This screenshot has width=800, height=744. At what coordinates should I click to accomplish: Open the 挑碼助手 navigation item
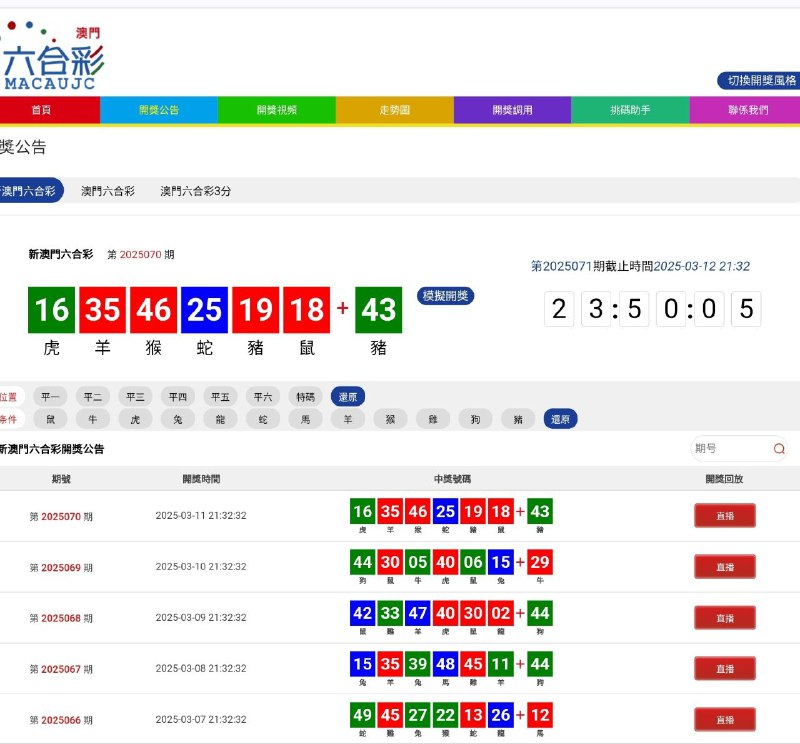631,110
